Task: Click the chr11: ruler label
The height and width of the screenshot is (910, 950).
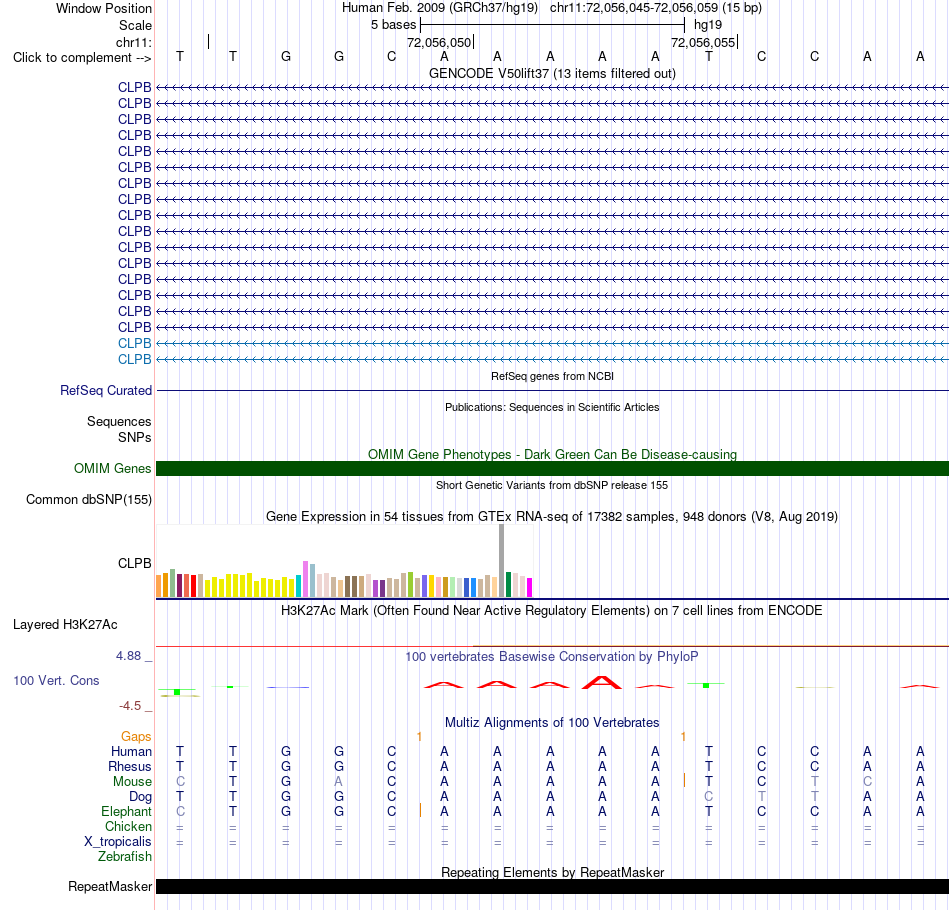Action: tap(133, 42)
